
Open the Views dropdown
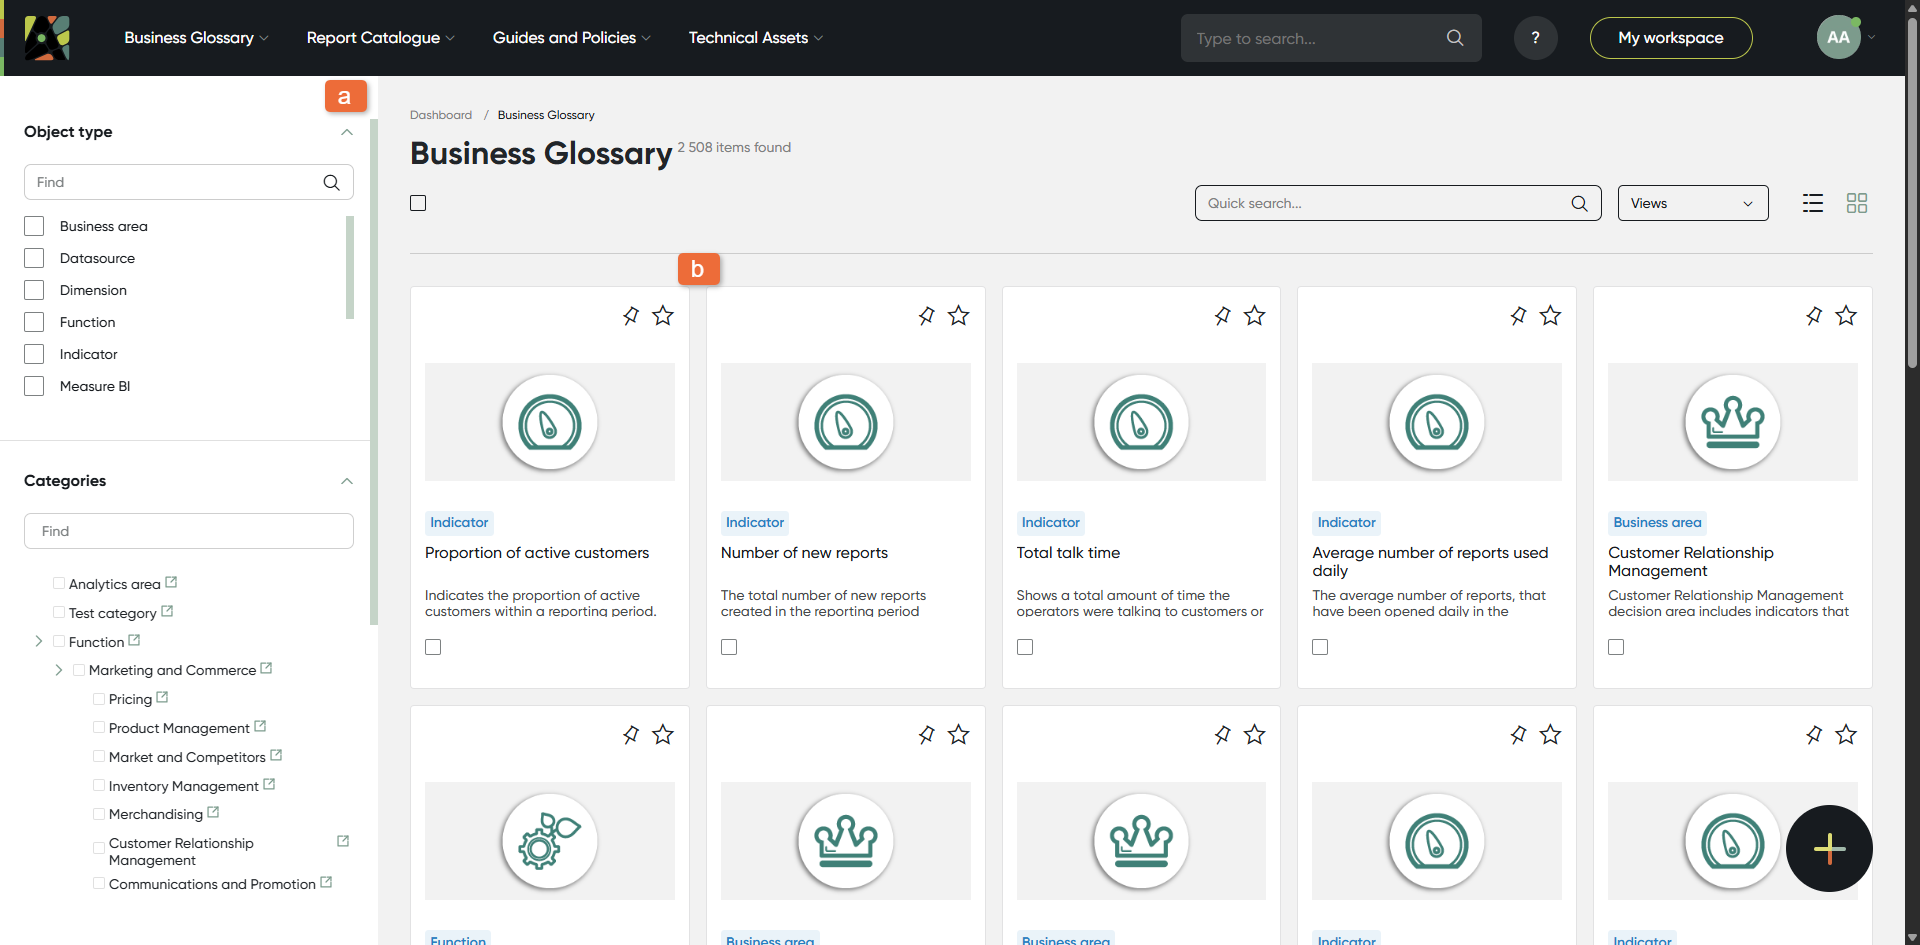[1692, 203]
